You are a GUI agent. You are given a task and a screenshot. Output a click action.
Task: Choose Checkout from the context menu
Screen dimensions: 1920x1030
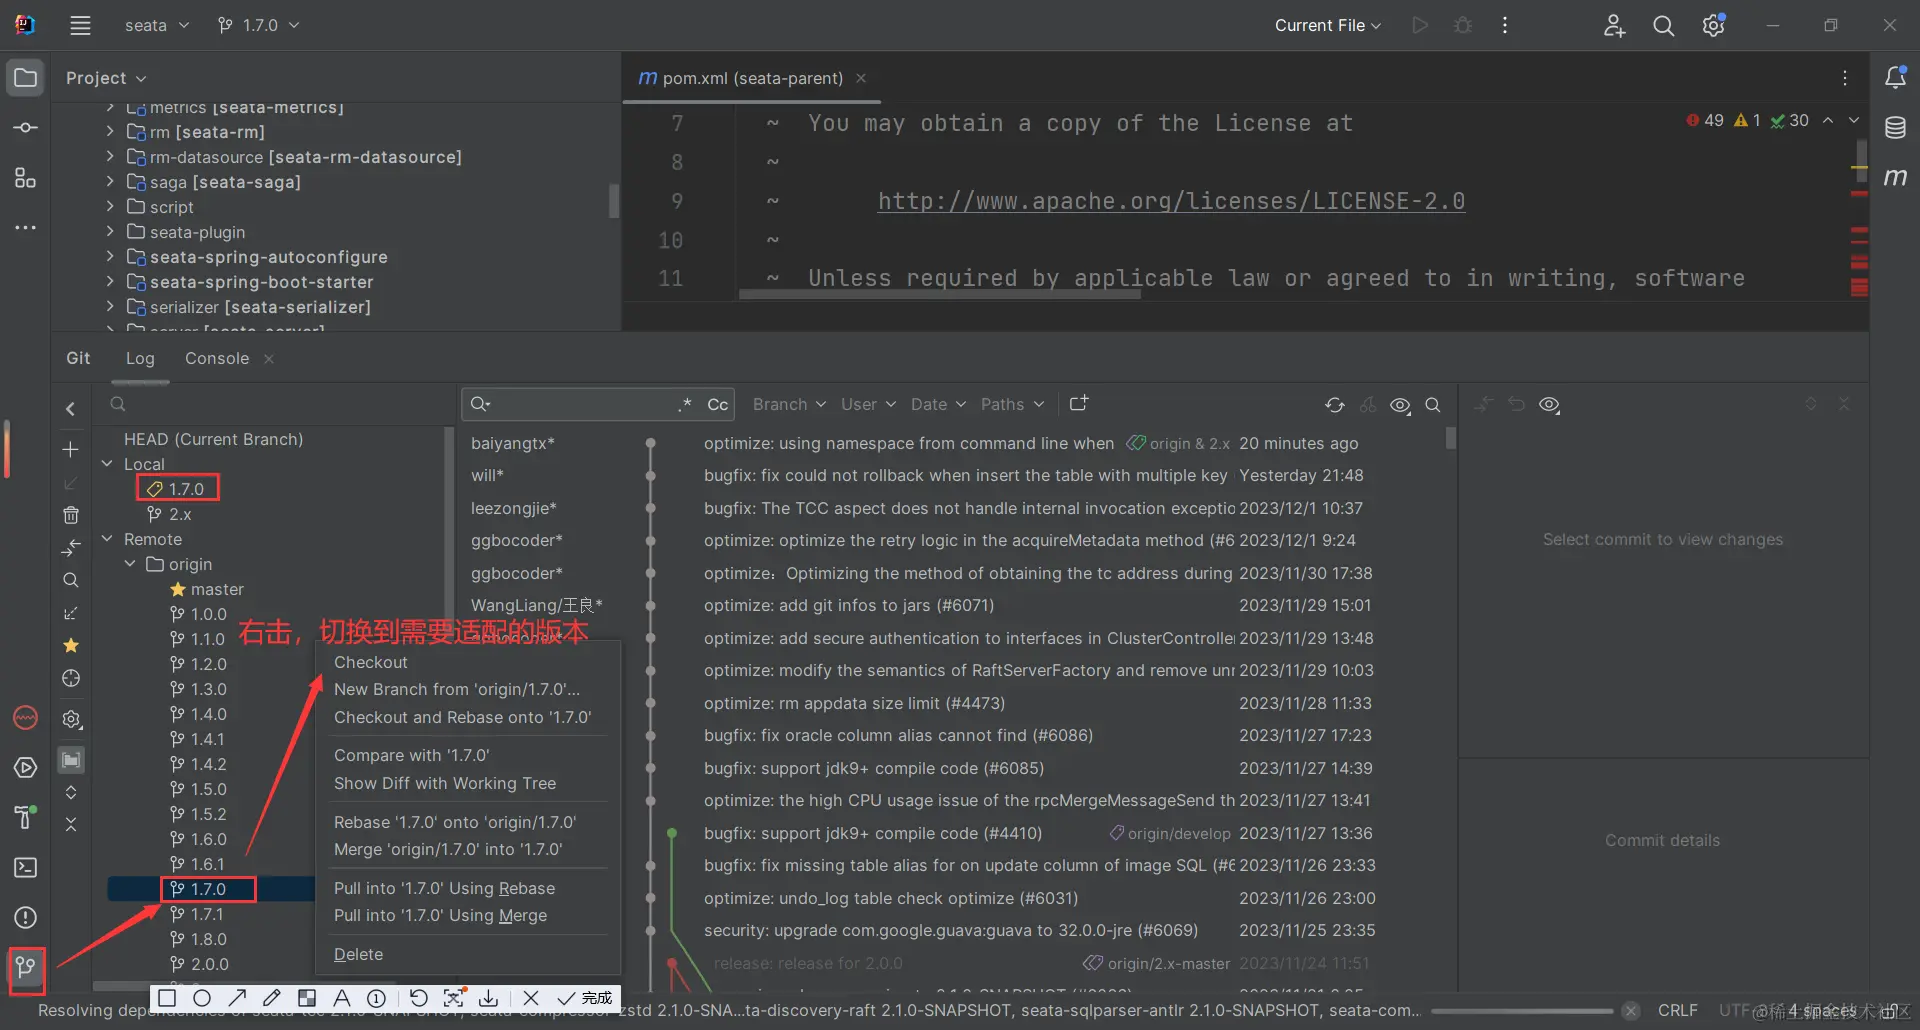(371, 662)
